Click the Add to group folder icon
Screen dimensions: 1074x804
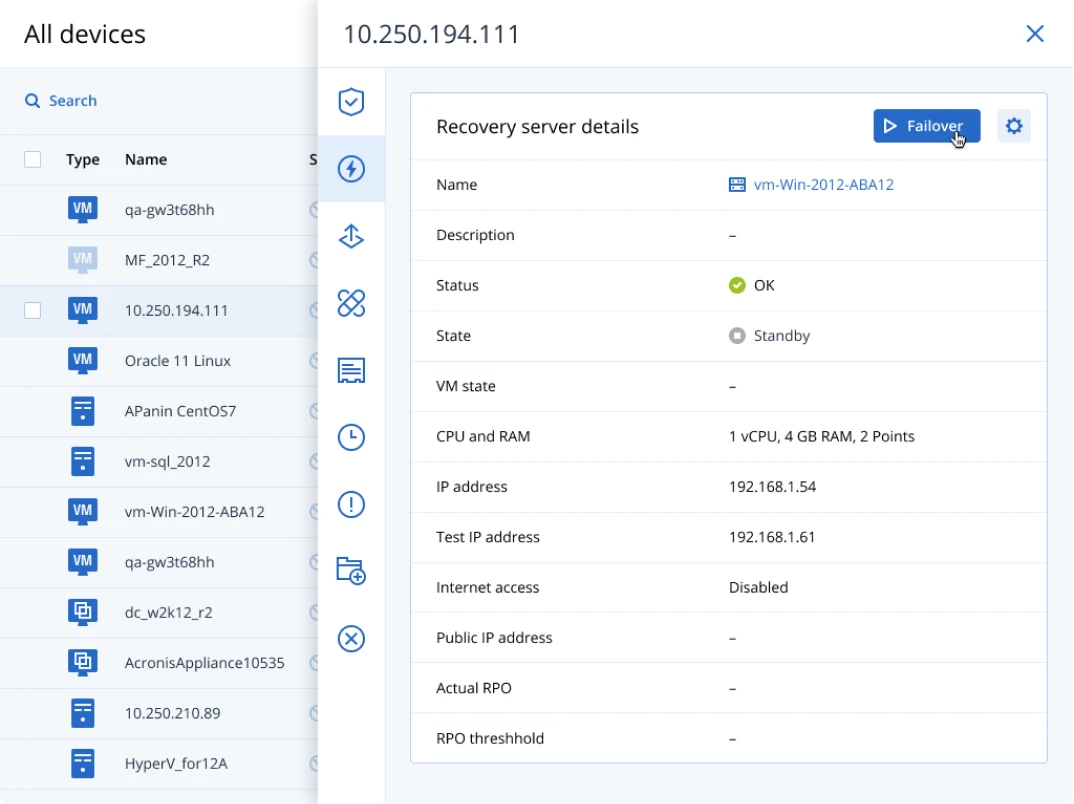(351, 571)
